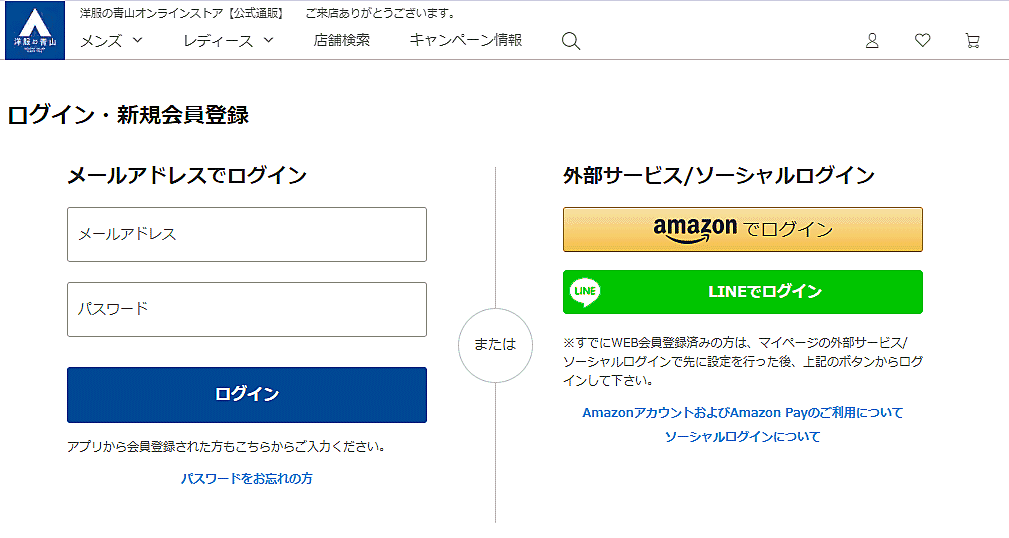
Task: Click the Aoyama logo in the header
Action: pos(32,30)
